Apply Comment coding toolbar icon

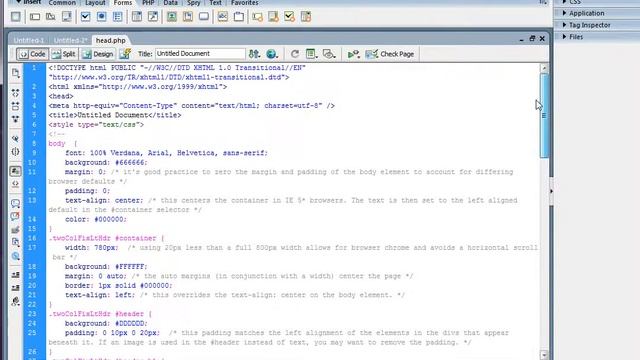pos(16,203)
